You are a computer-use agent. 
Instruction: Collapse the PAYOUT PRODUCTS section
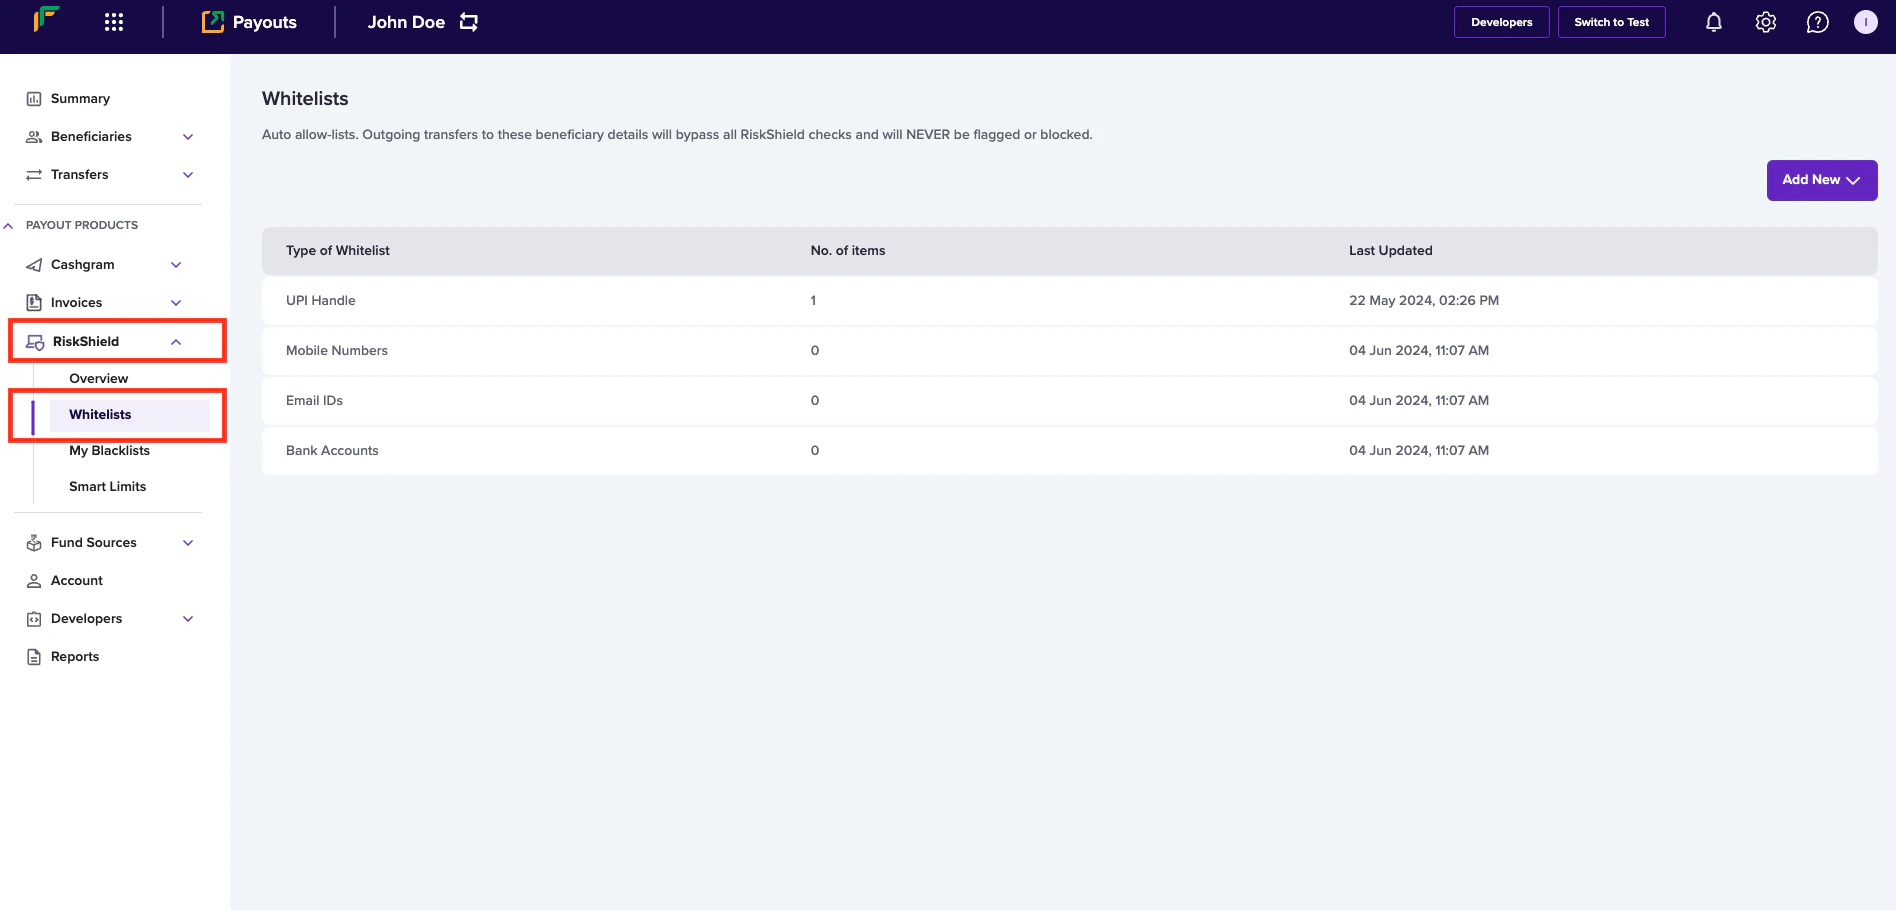point(8,226)
